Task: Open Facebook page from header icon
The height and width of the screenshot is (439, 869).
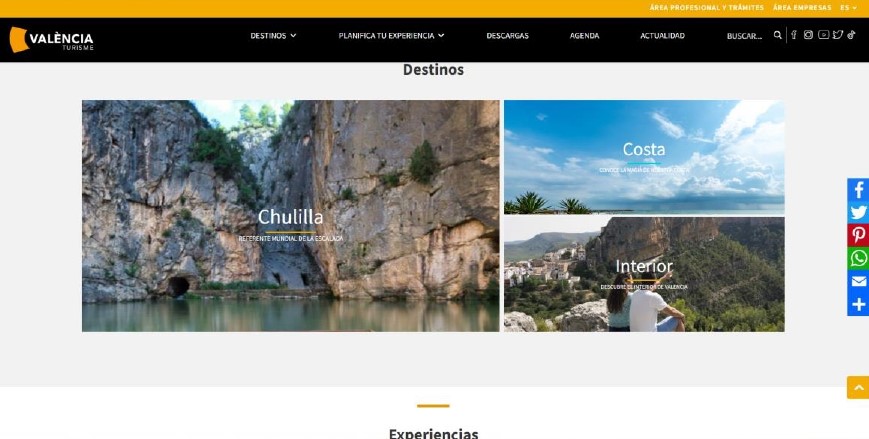Action: (x=794, y=35)
